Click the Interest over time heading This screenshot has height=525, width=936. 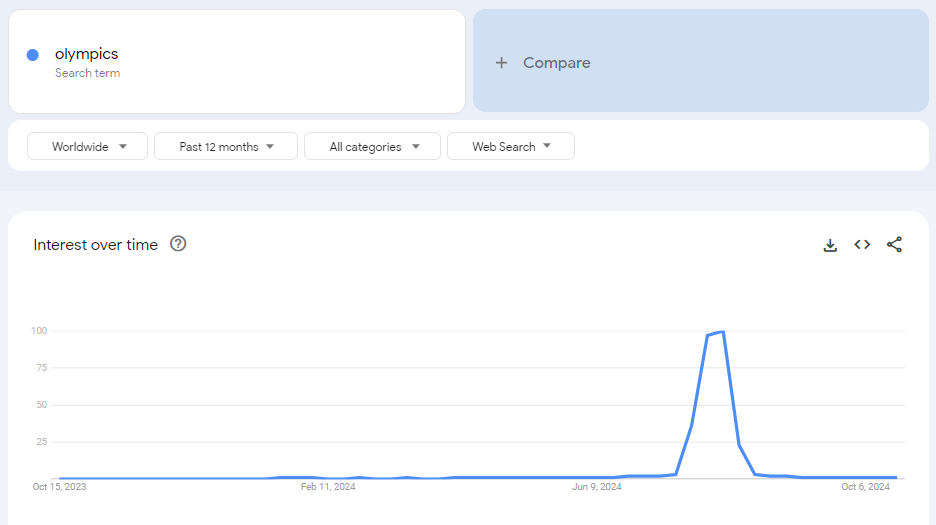click(x=96, y=245)
